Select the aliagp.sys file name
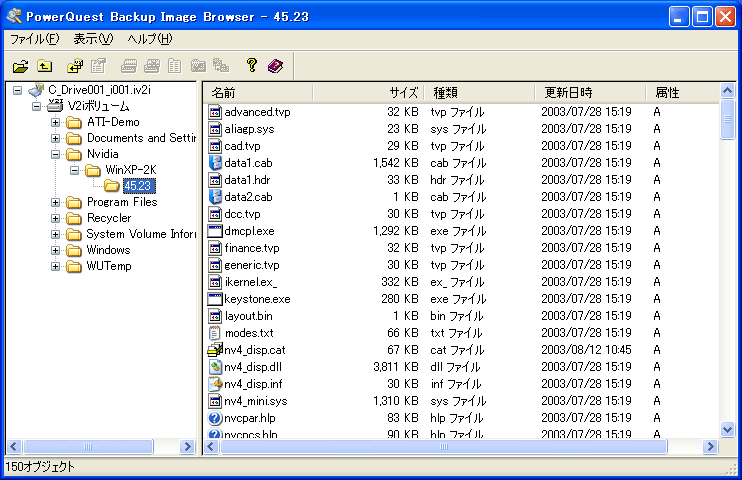 (x=249, y=129)
